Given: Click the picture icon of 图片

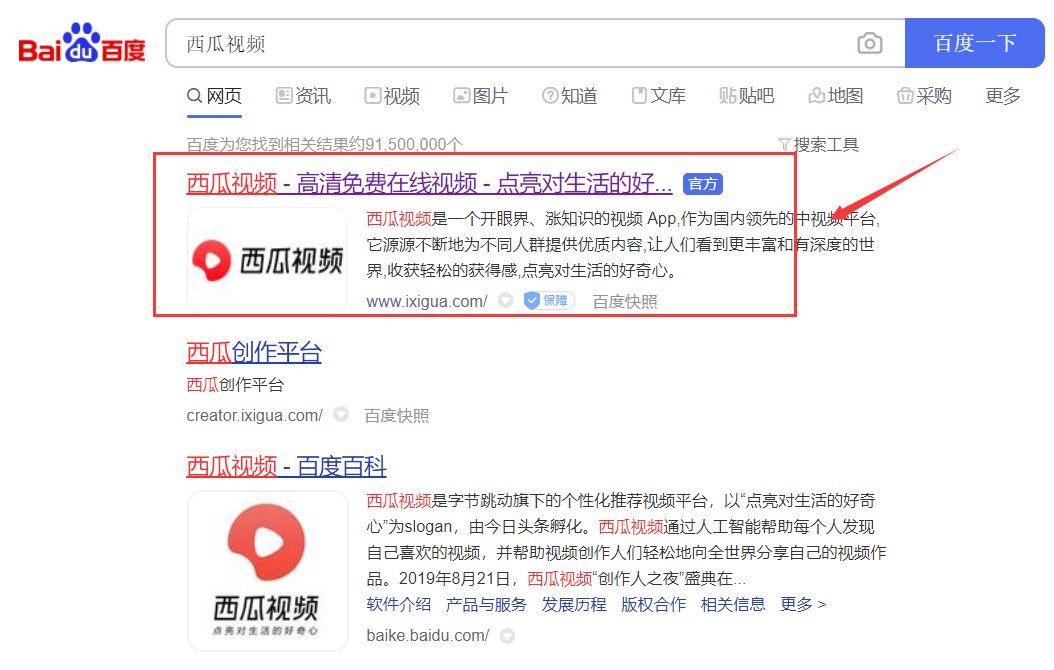Looking at the screenshot, I should tap(461, 95).
